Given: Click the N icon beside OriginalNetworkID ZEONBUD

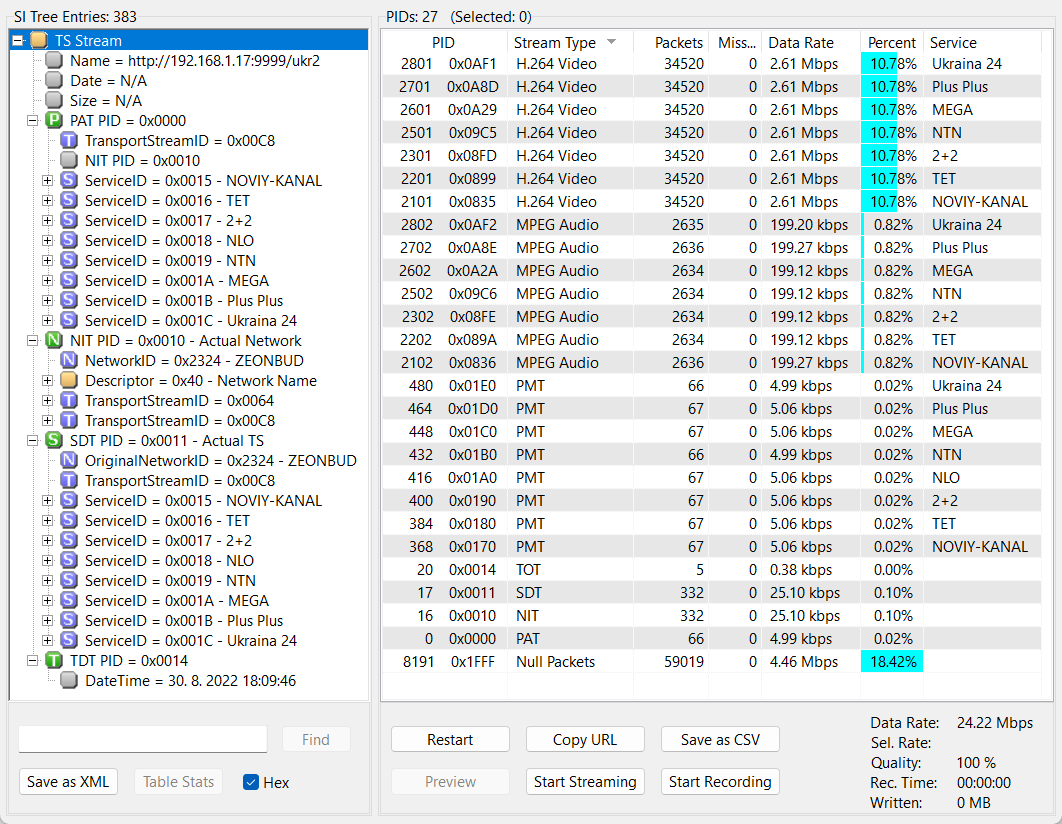Looking at the screenshot, I should pos(68,460).
